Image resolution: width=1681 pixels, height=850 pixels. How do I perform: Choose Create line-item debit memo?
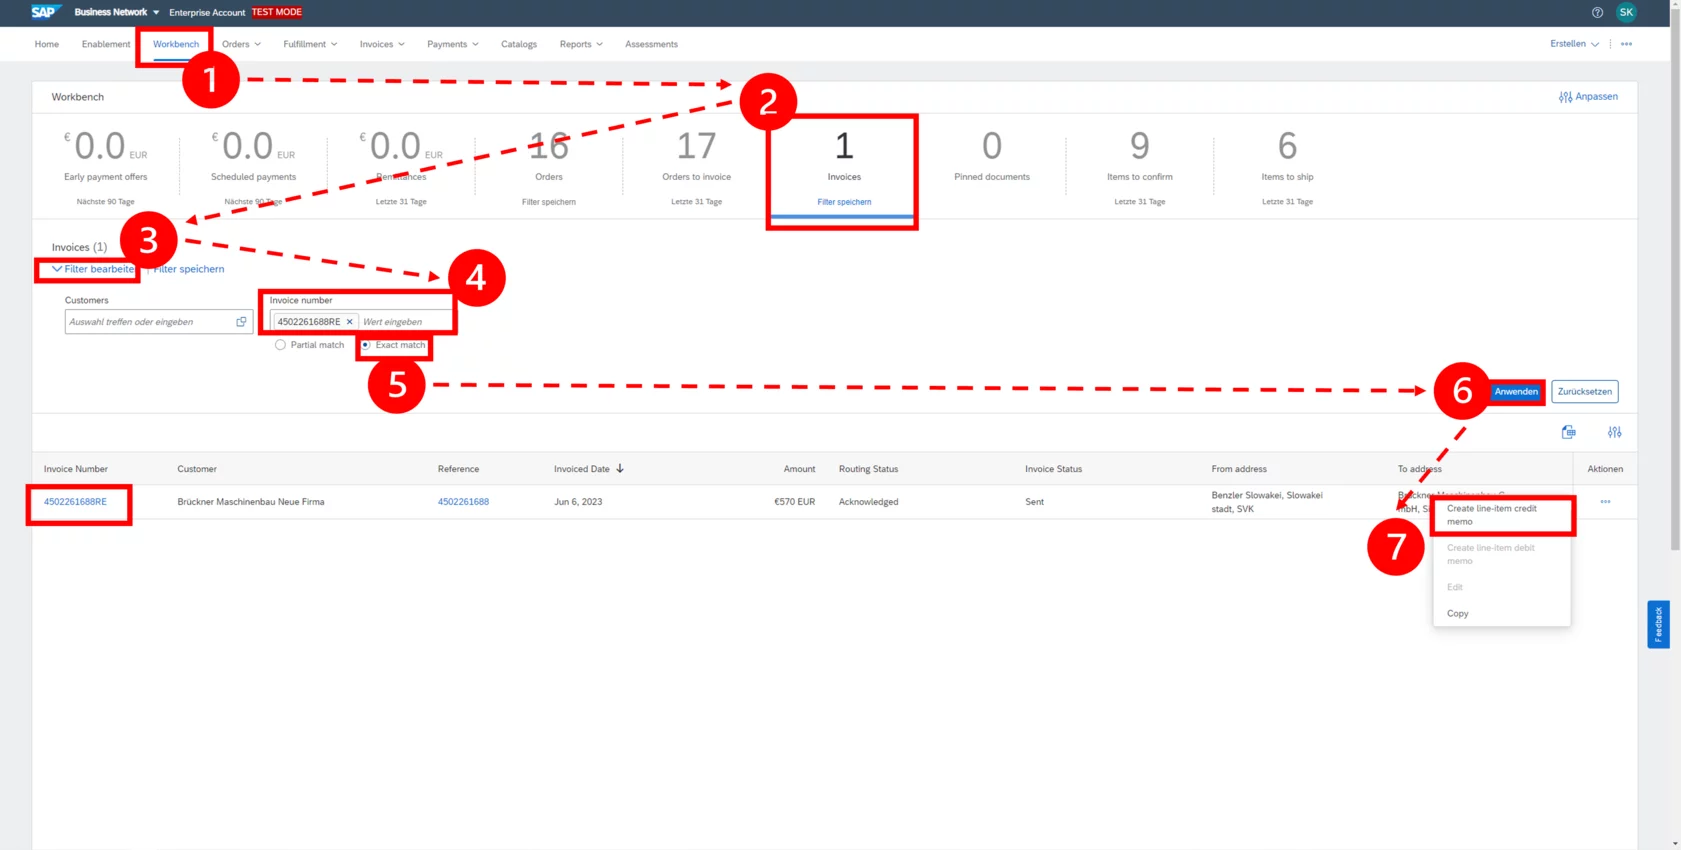(1501, 554)
